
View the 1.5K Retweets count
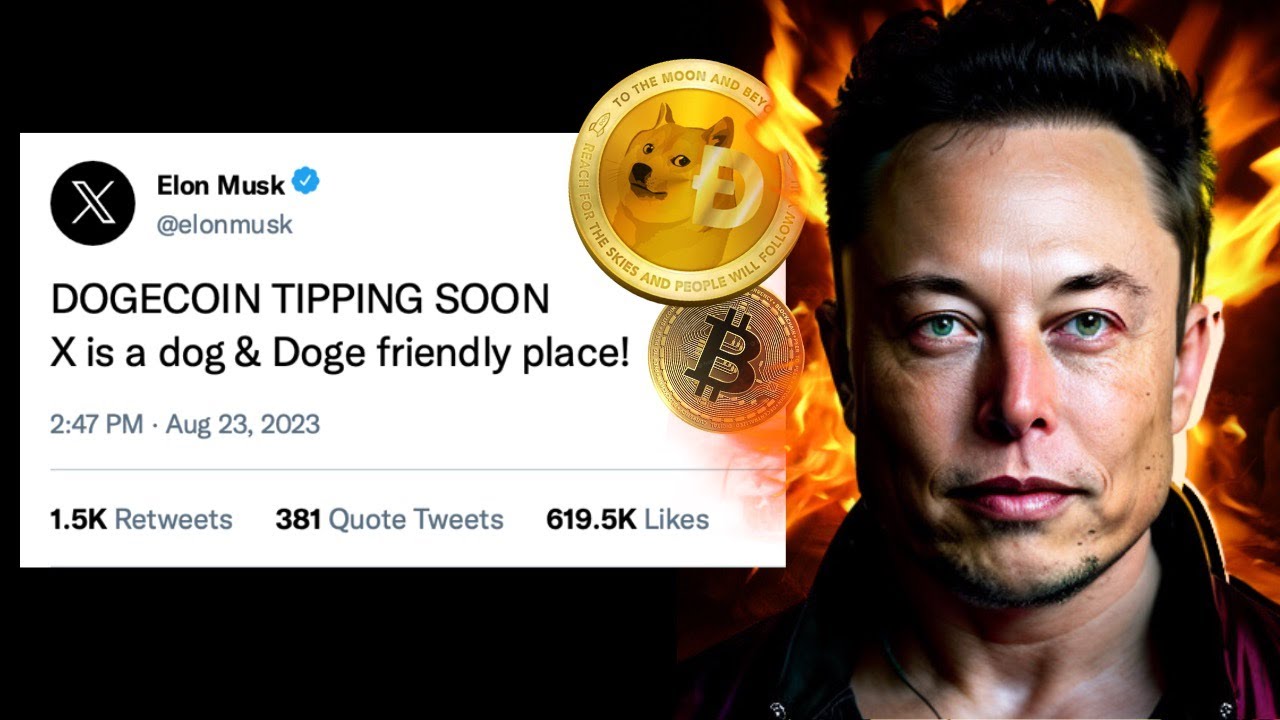point(141,520)
